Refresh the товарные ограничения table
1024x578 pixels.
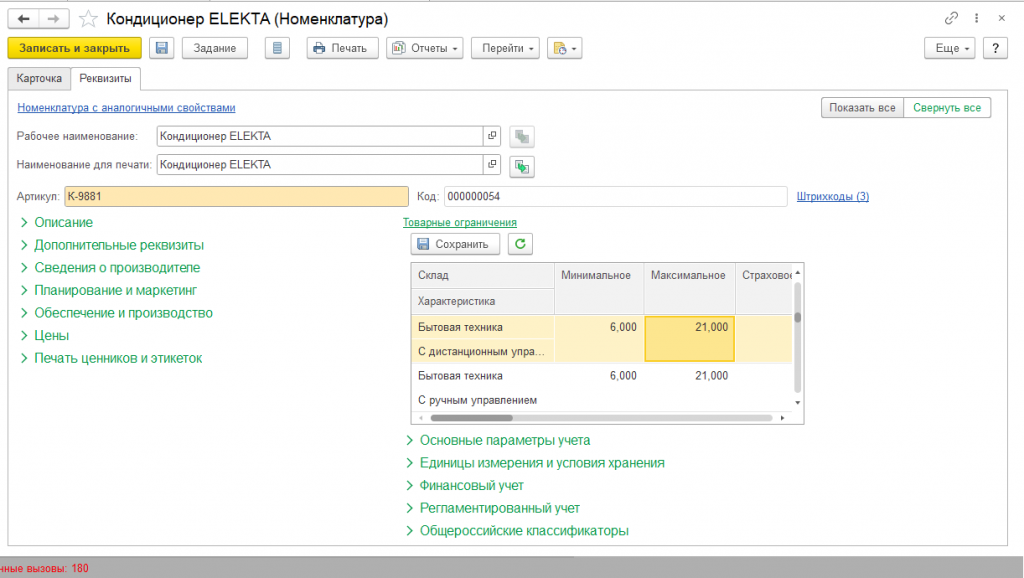520,244
